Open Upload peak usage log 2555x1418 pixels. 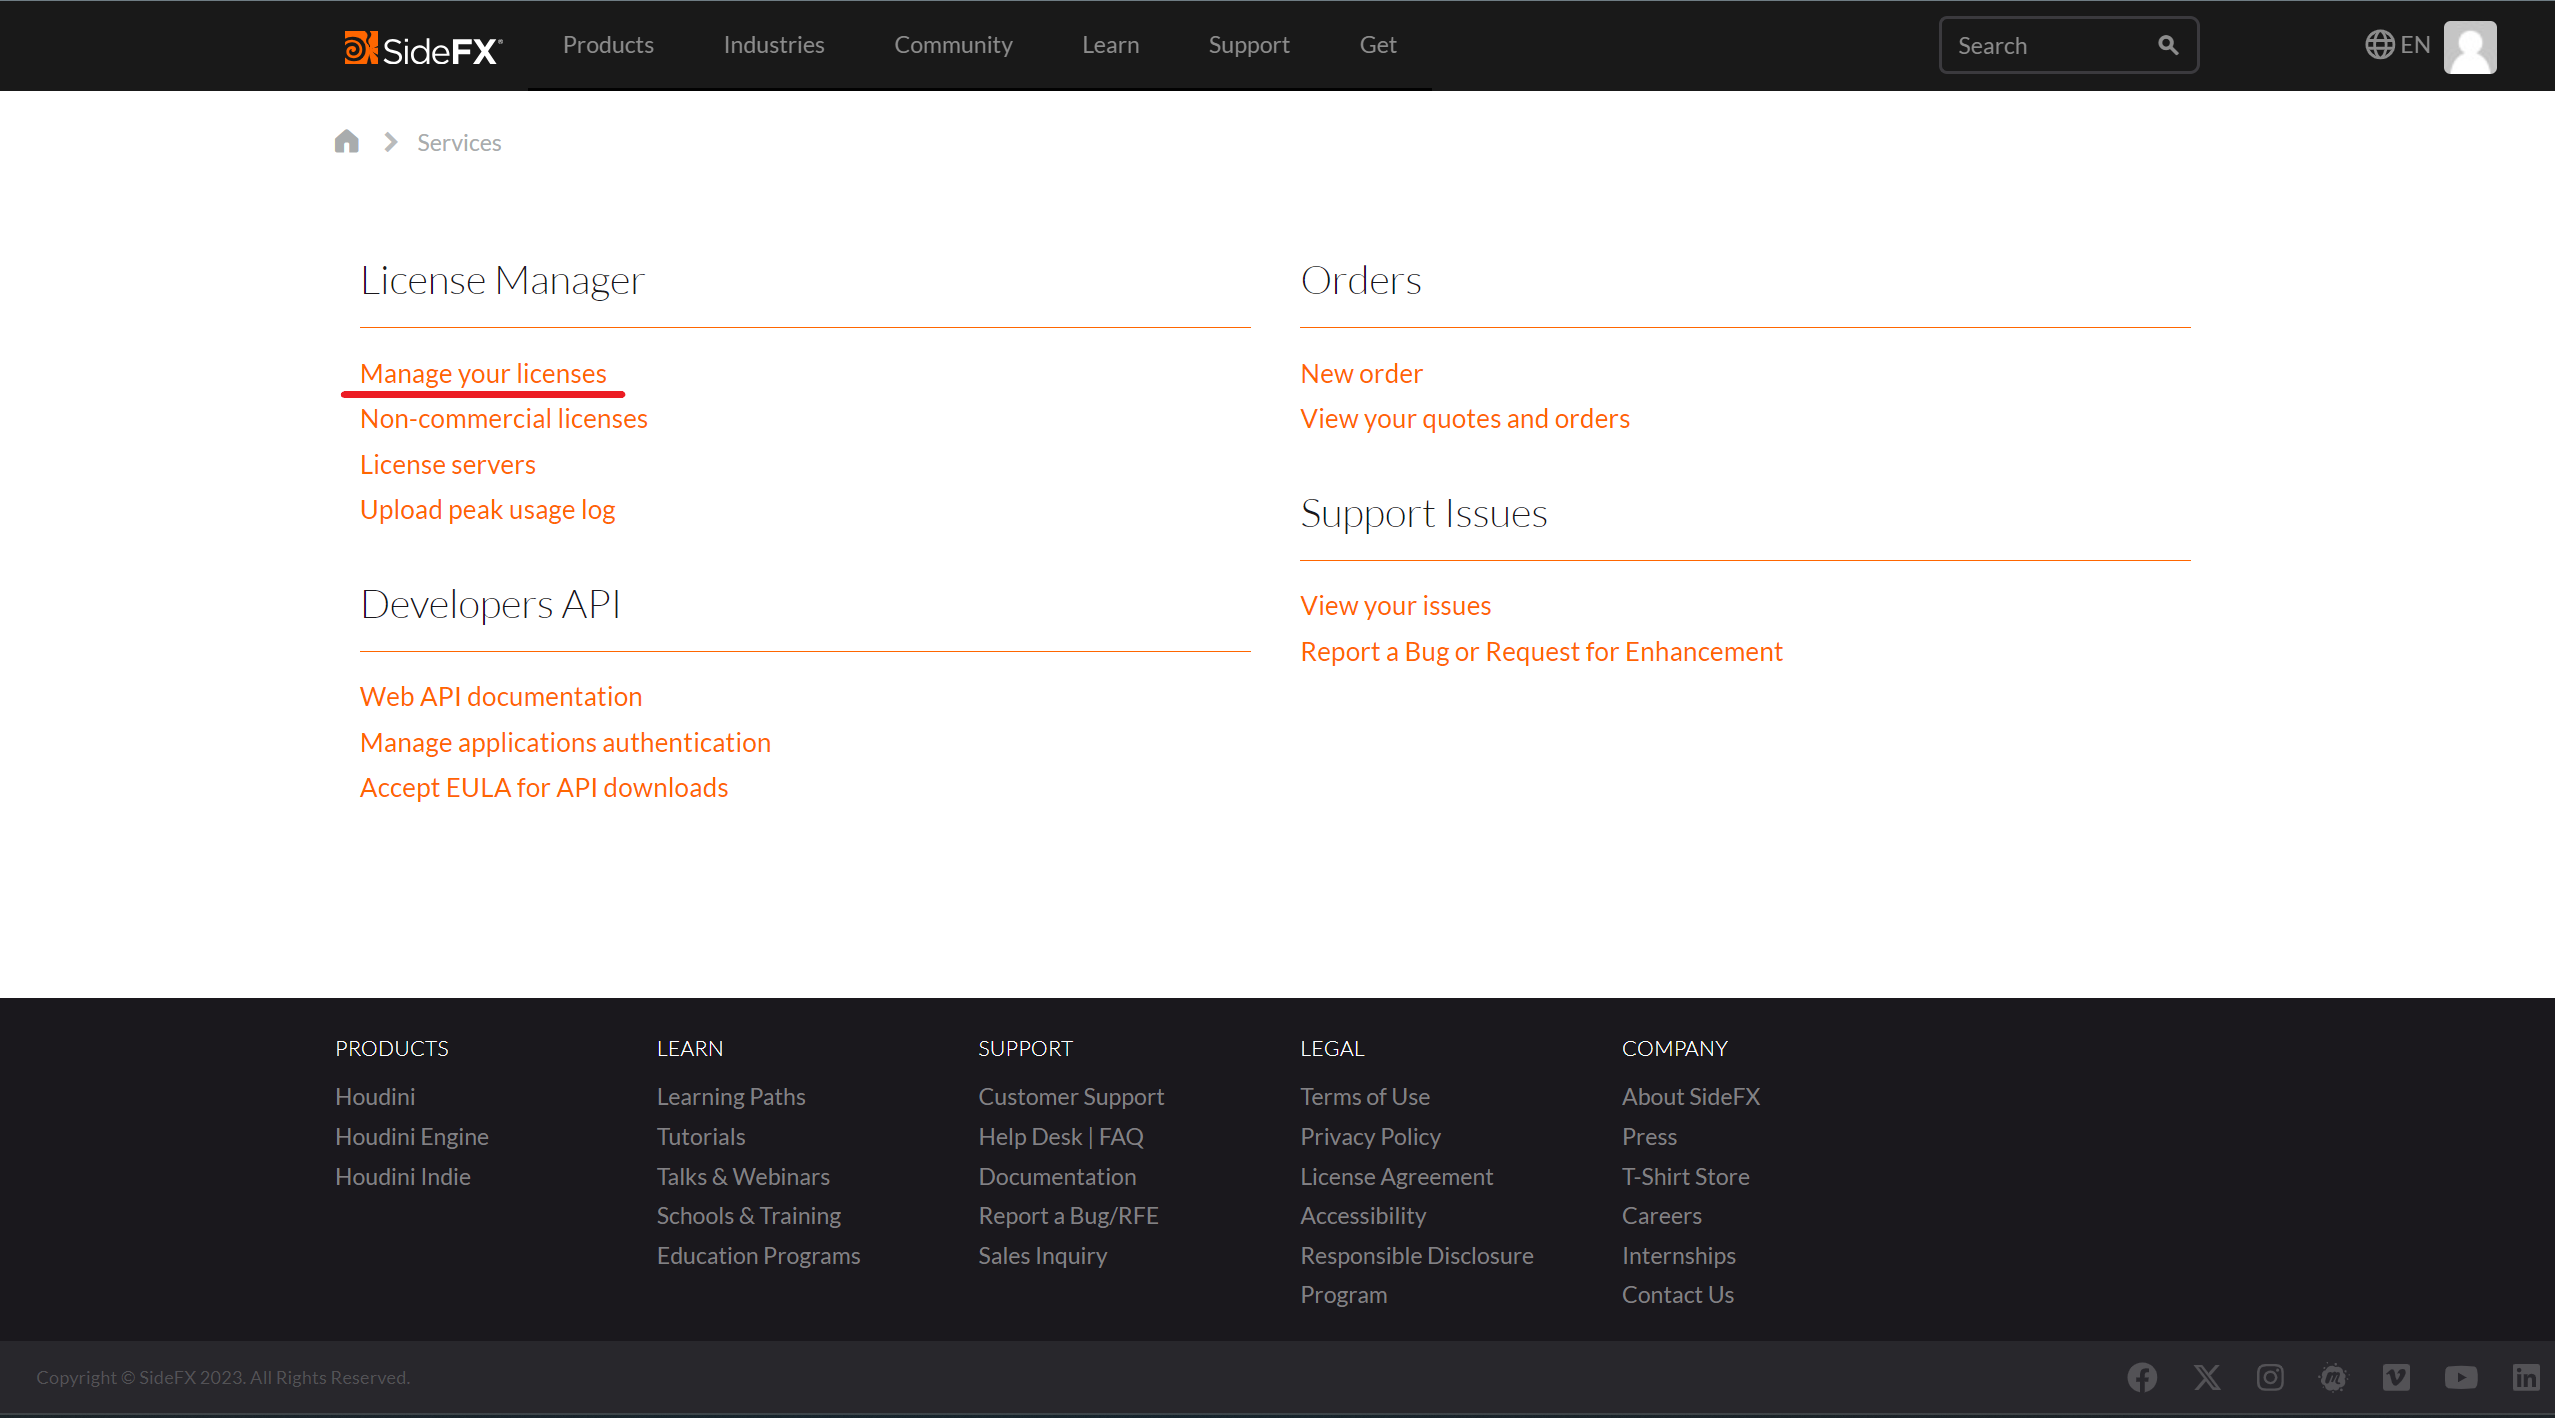tap(488, 509)
